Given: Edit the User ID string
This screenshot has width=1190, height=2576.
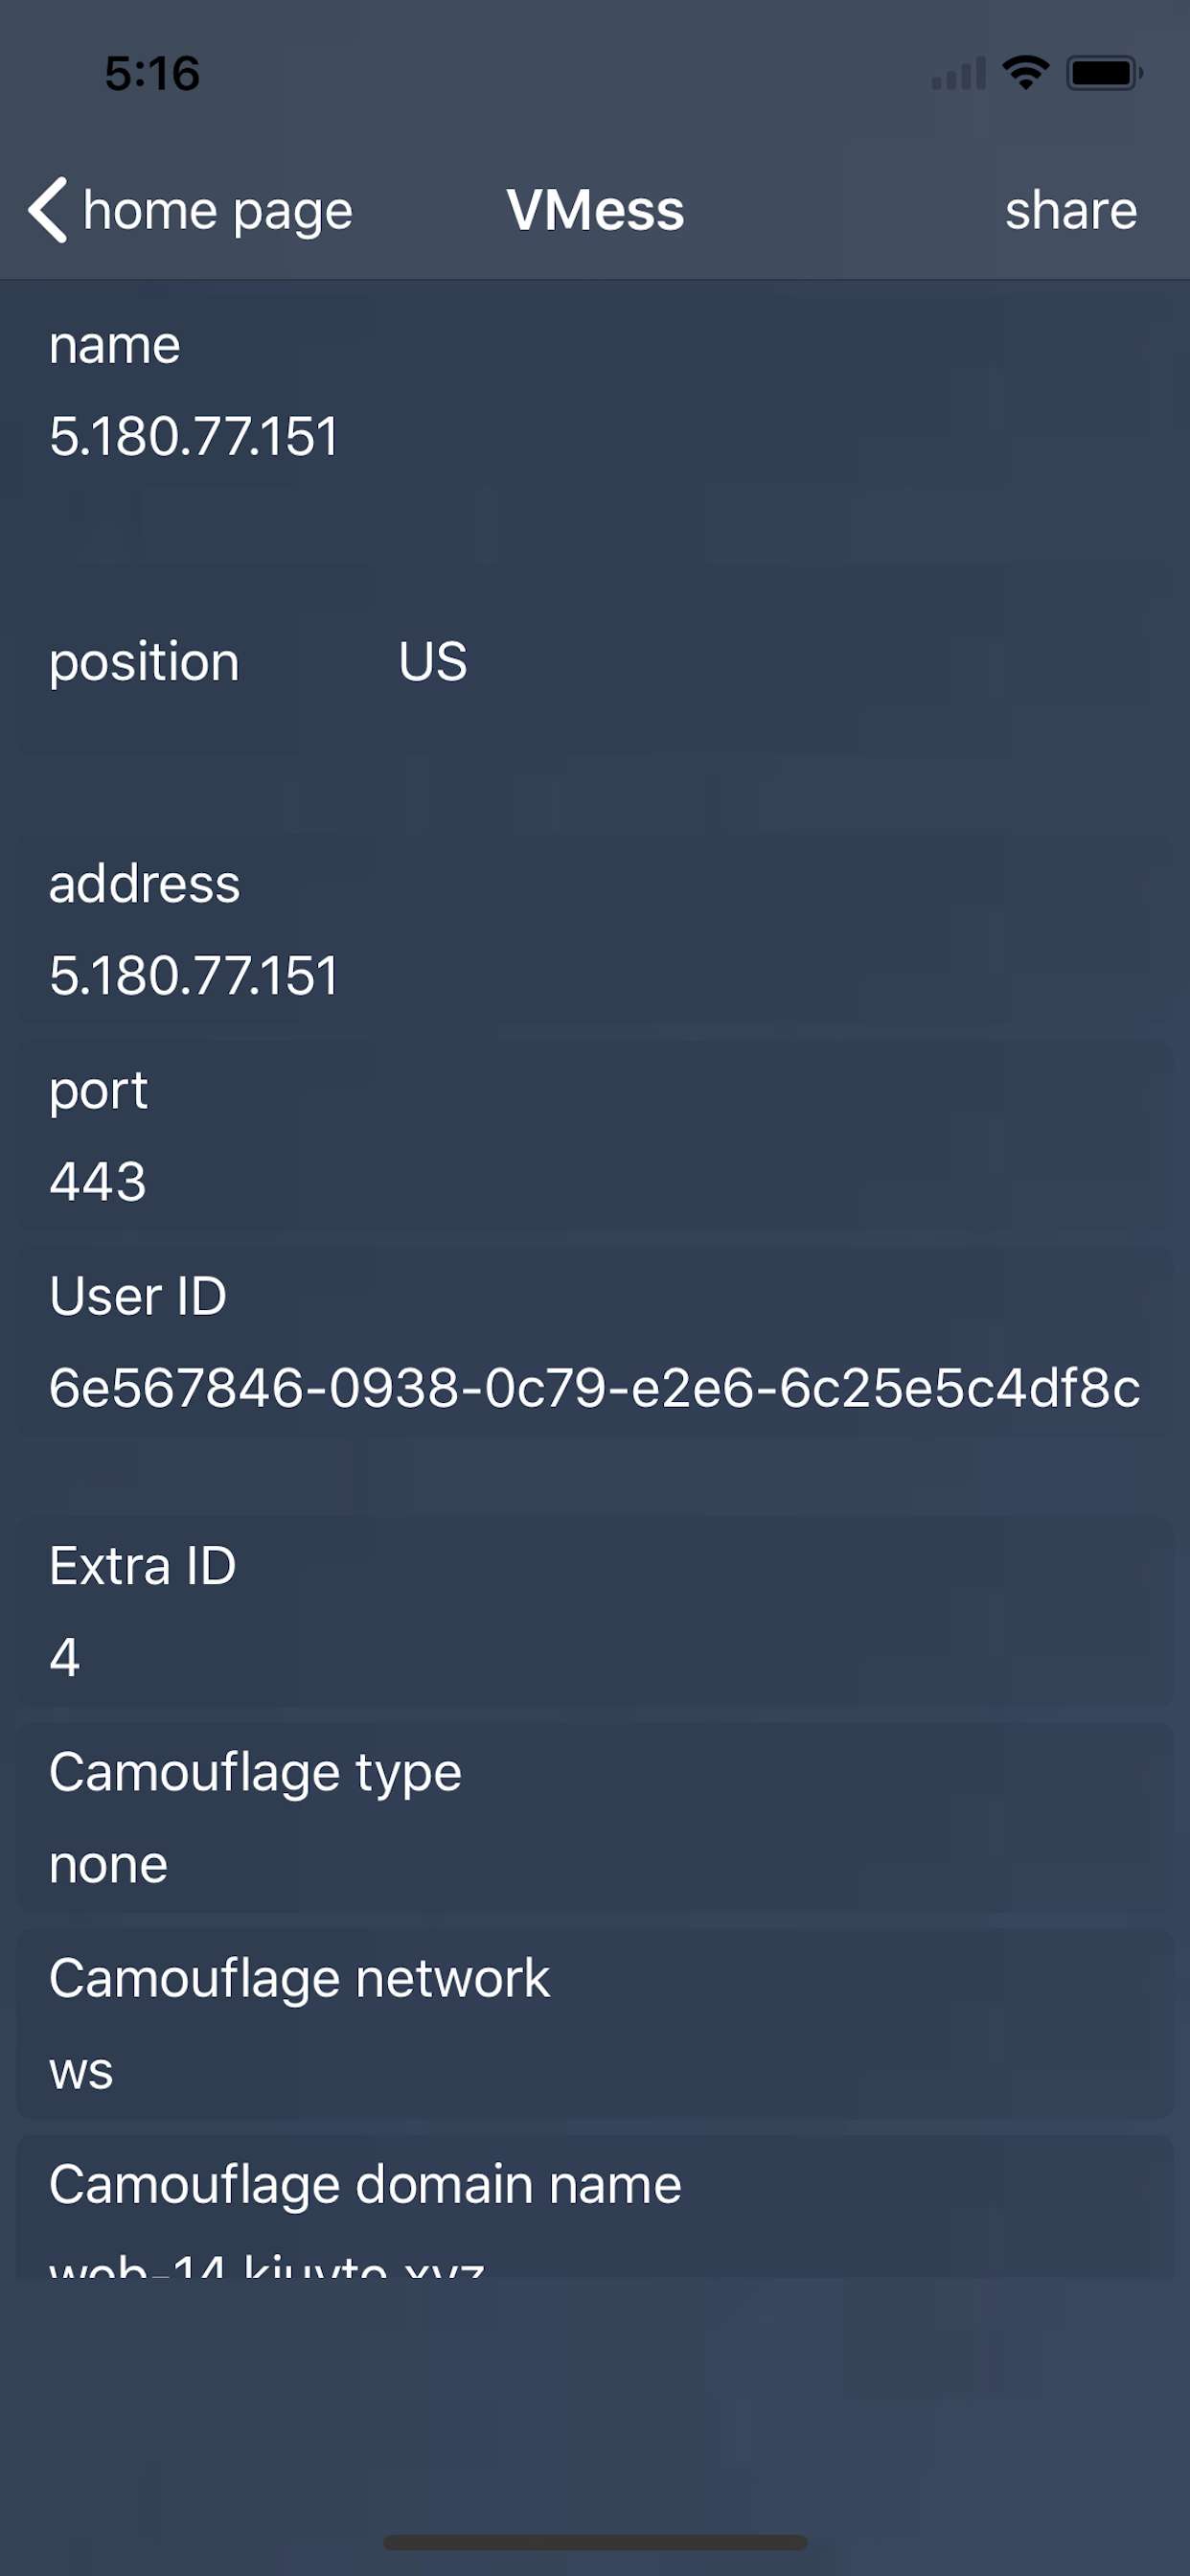Looking at the screenshot, I should pos(594,1388).
